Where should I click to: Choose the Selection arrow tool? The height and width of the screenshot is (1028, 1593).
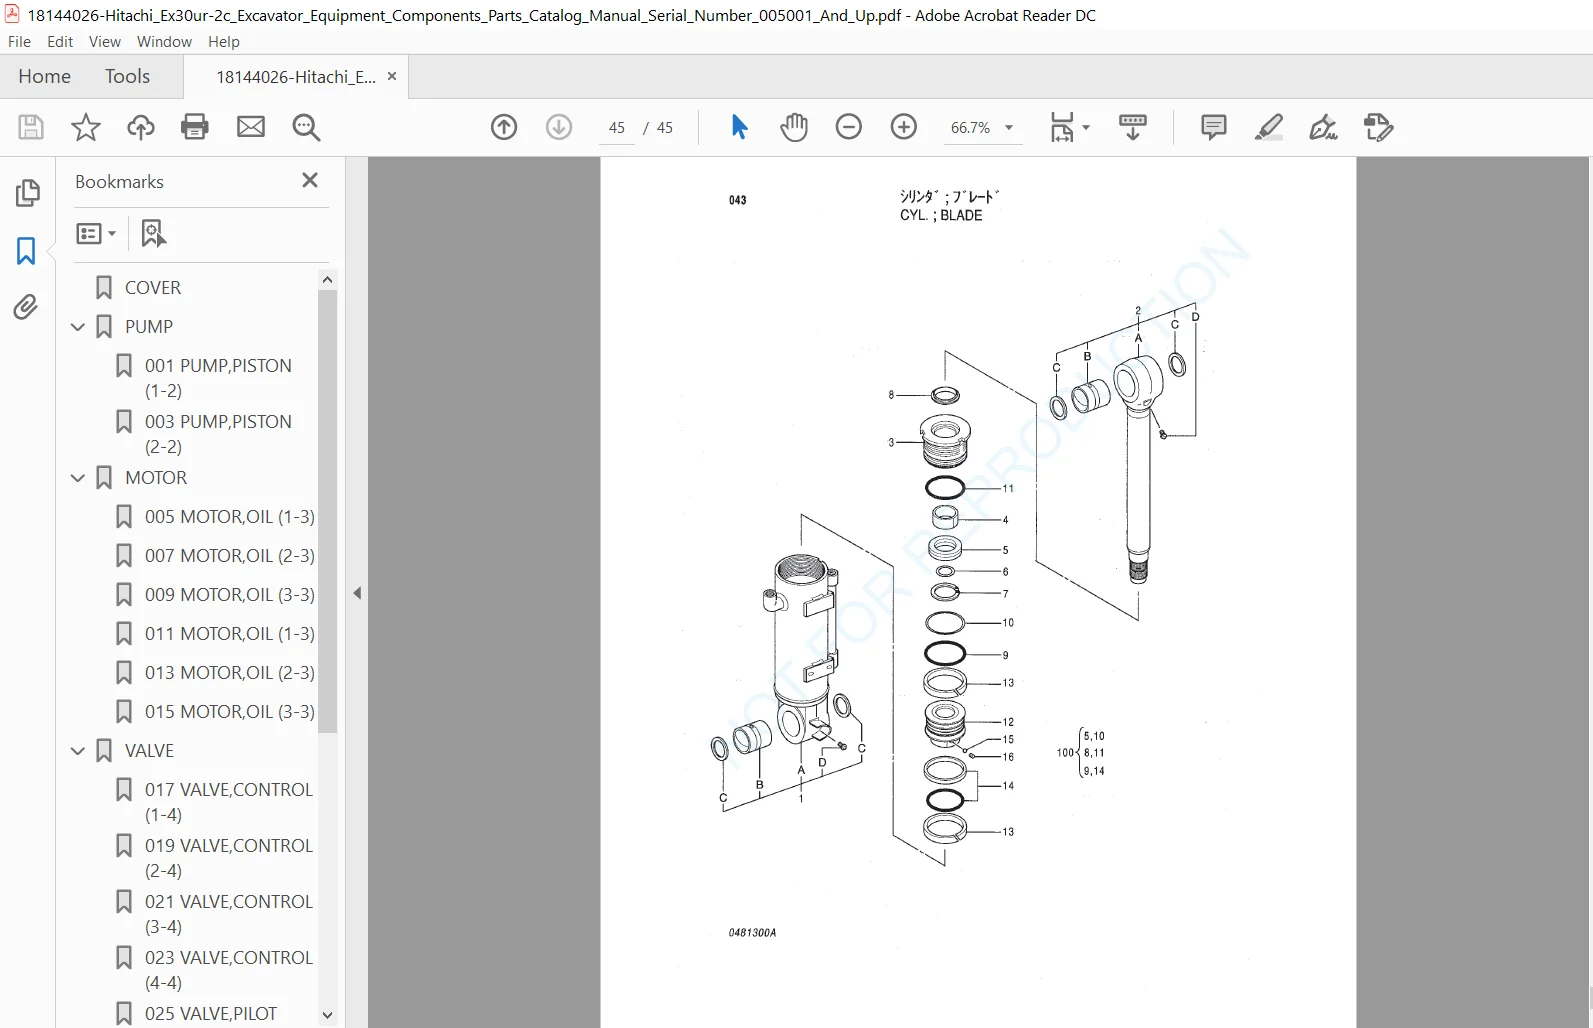[739, 127]
